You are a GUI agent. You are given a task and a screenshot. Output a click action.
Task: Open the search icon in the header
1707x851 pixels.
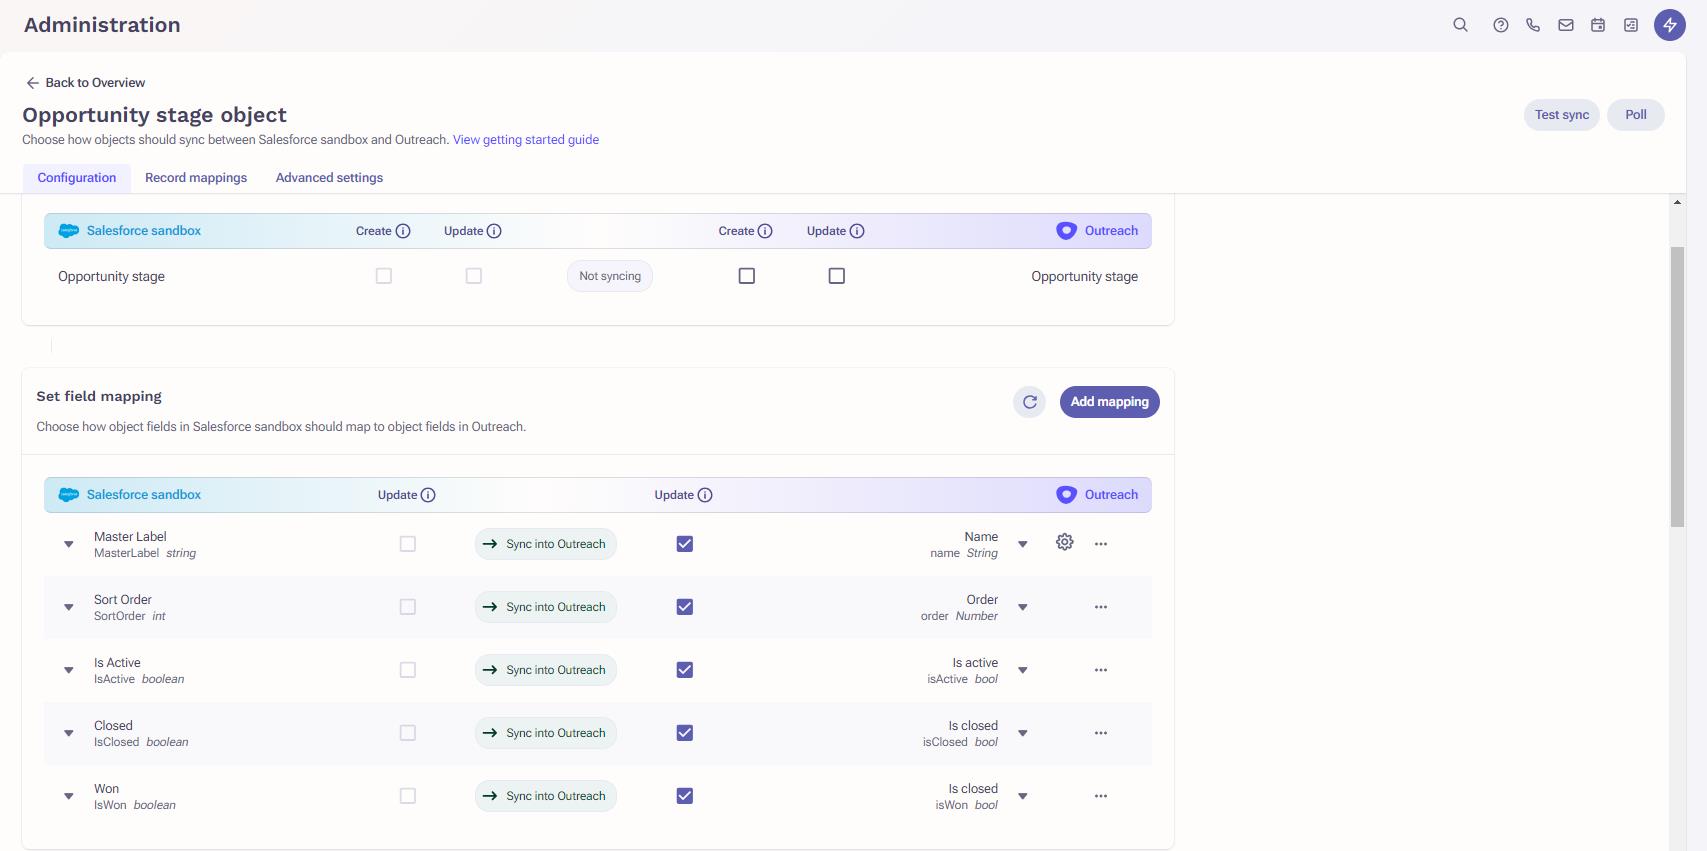coord(1460,25)
